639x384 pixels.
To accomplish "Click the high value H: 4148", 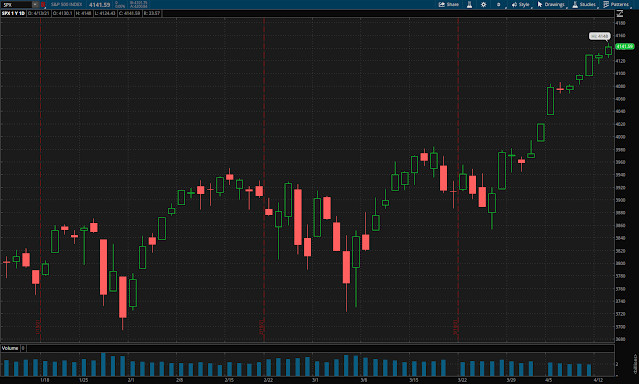I will [x=84, y=13].
